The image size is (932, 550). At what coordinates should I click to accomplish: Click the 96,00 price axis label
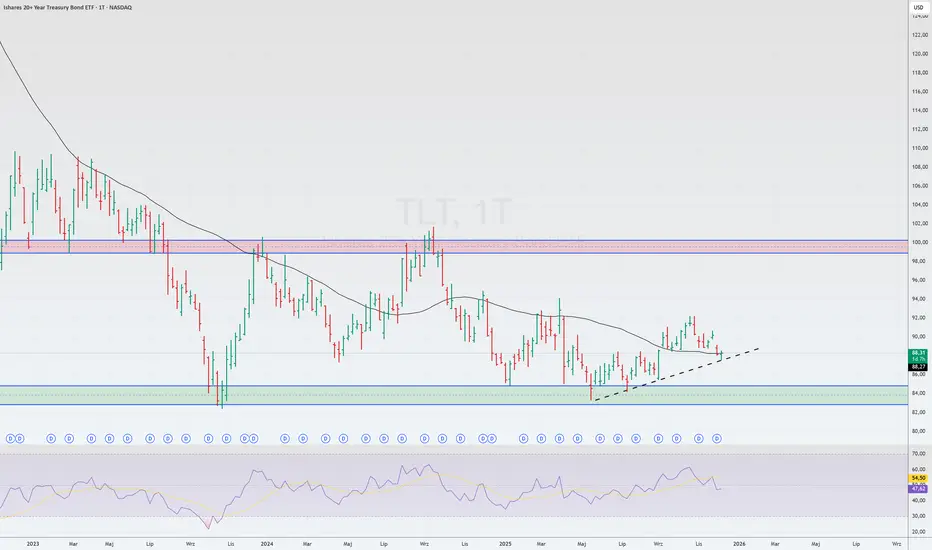point(920,280)
